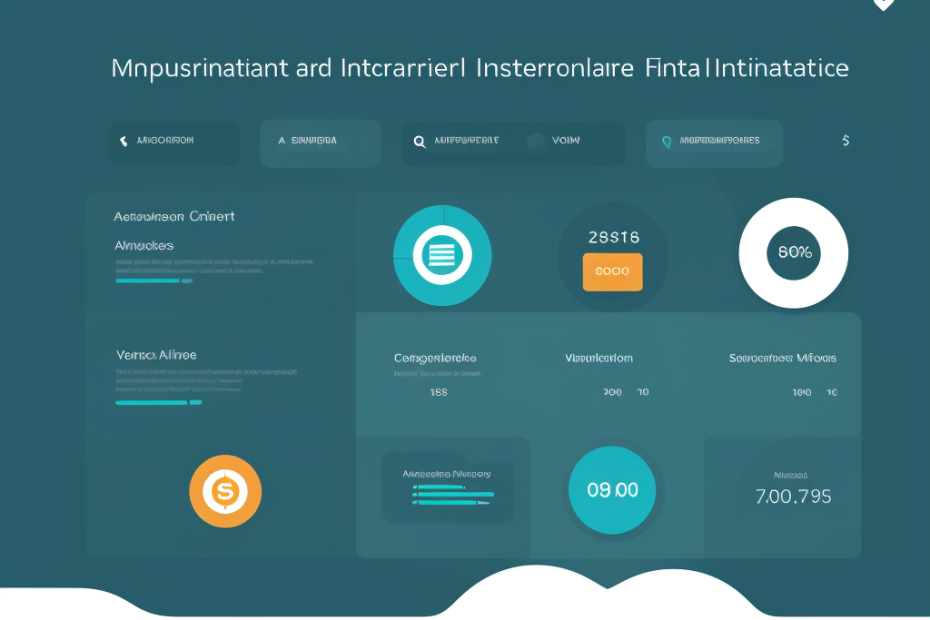The image size is (930, 620).
Task: Click the 7.00.79S amount value
Action: coord(793,496)
